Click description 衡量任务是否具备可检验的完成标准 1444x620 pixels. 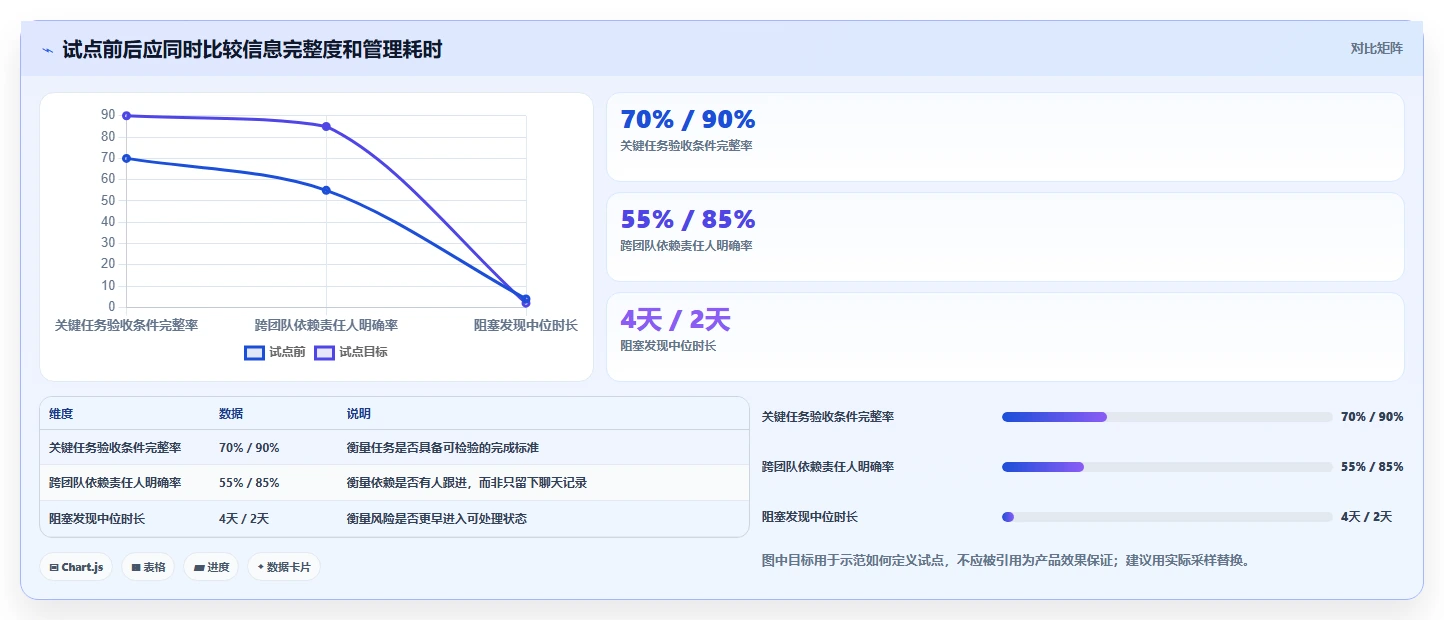pyautogui.click(x=443, y=448)
